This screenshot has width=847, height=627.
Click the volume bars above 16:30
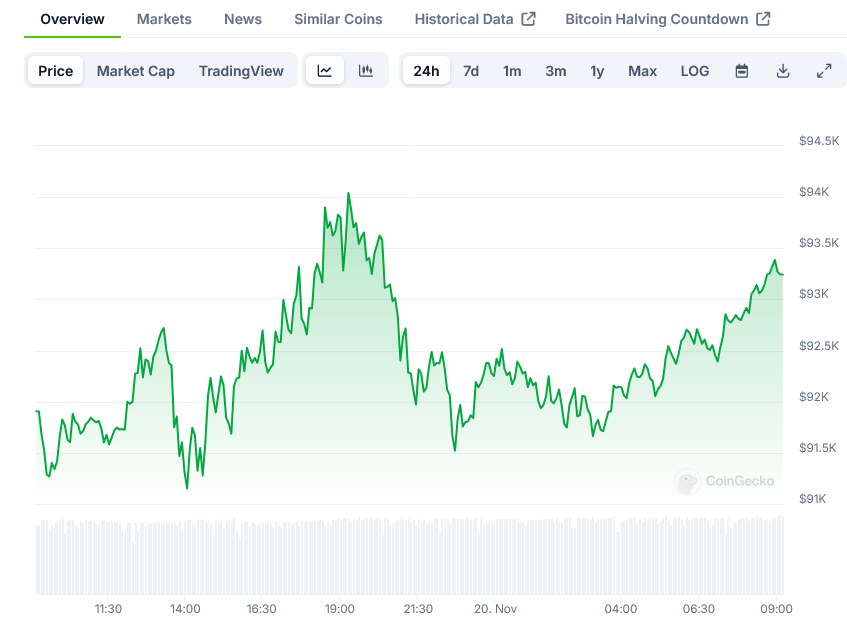261,556
